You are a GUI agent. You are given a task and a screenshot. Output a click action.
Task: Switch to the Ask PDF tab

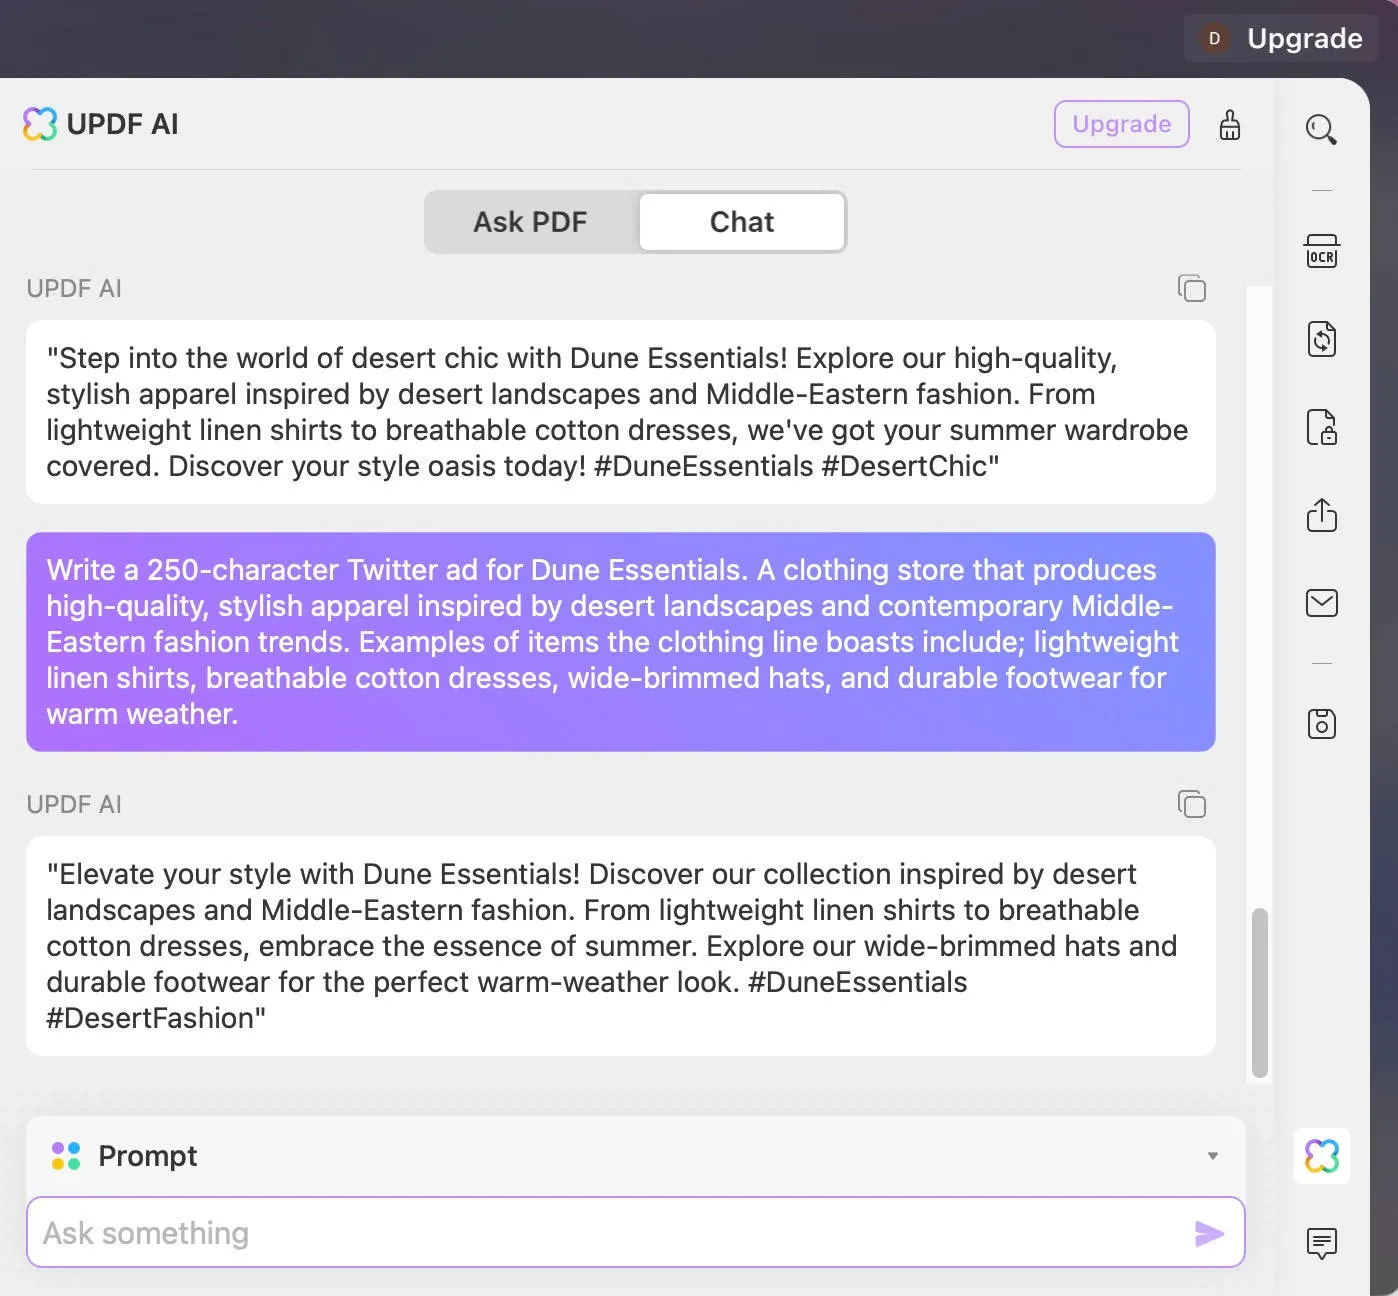coord(530,222)
